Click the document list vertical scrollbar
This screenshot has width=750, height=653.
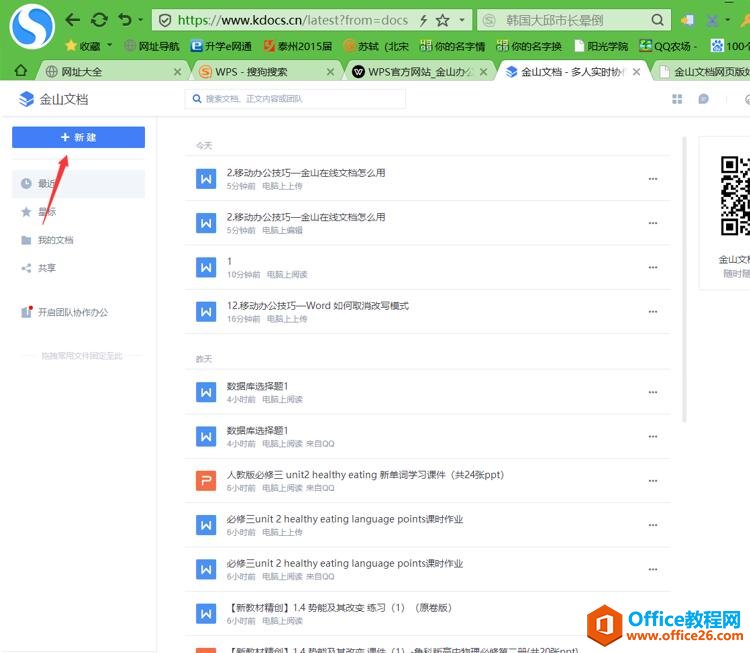pyautogui.click(x=684, y=279)
